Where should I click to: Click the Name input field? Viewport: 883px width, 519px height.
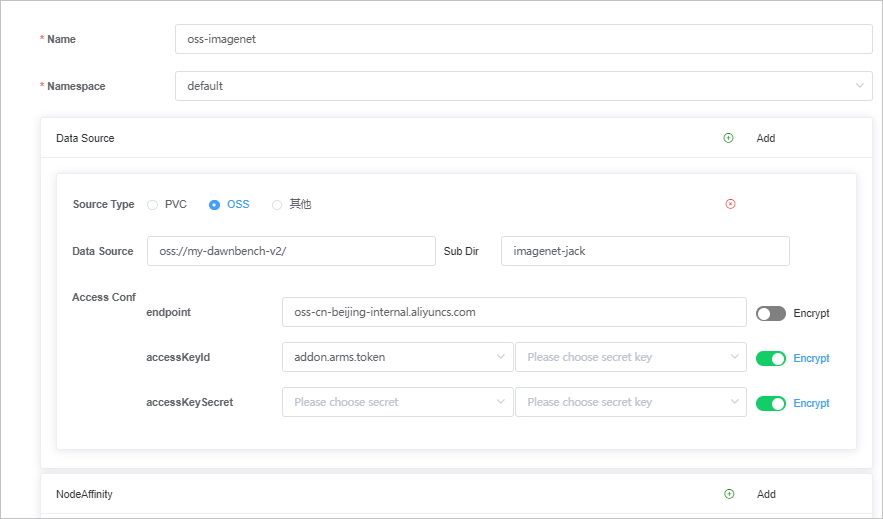tap(523, 39)
